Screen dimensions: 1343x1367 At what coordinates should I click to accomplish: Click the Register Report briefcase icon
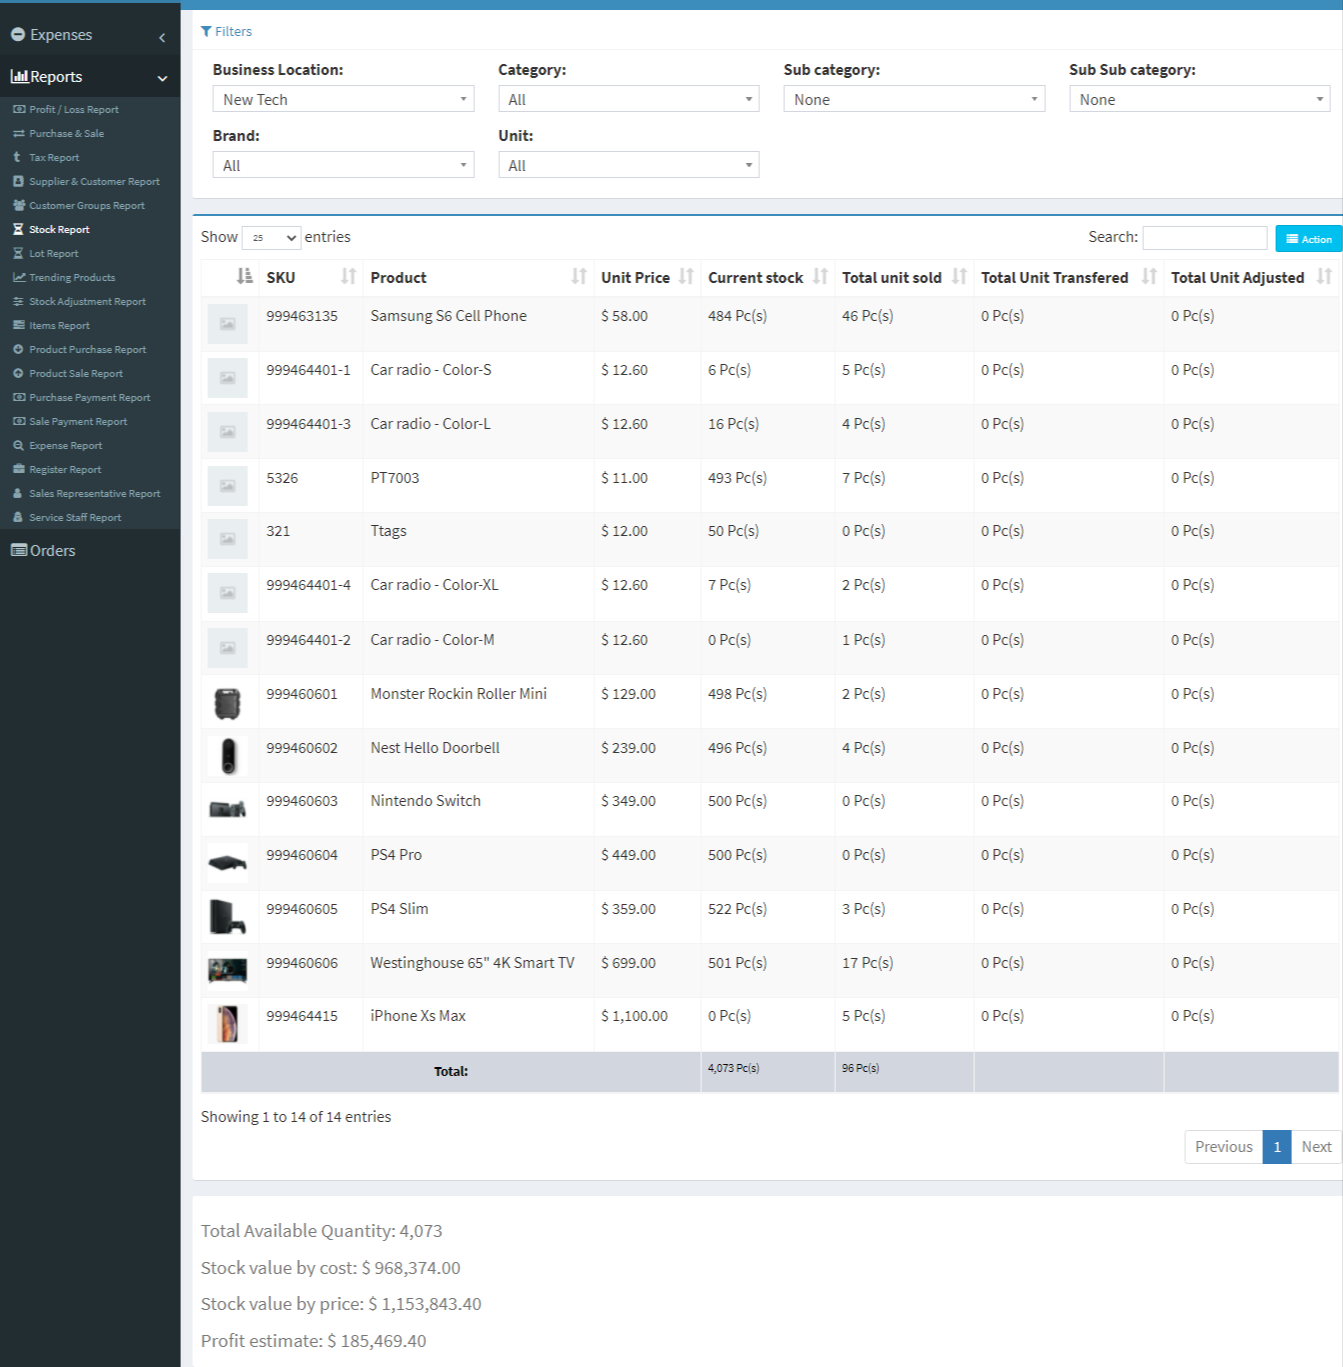point(19,470)
